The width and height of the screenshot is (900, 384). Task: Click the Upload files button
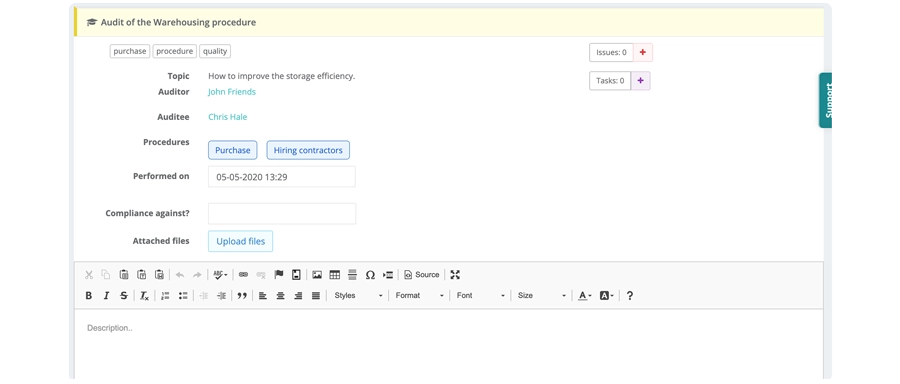click(x=240, y=242)
